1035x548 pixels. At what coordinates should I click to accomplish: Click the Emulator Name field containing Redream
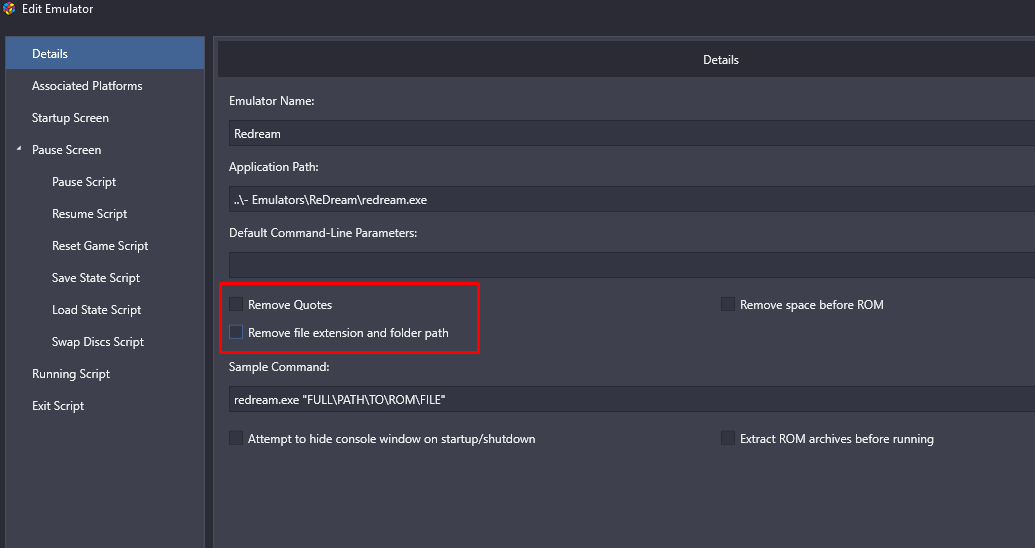[x=632, y=133]
